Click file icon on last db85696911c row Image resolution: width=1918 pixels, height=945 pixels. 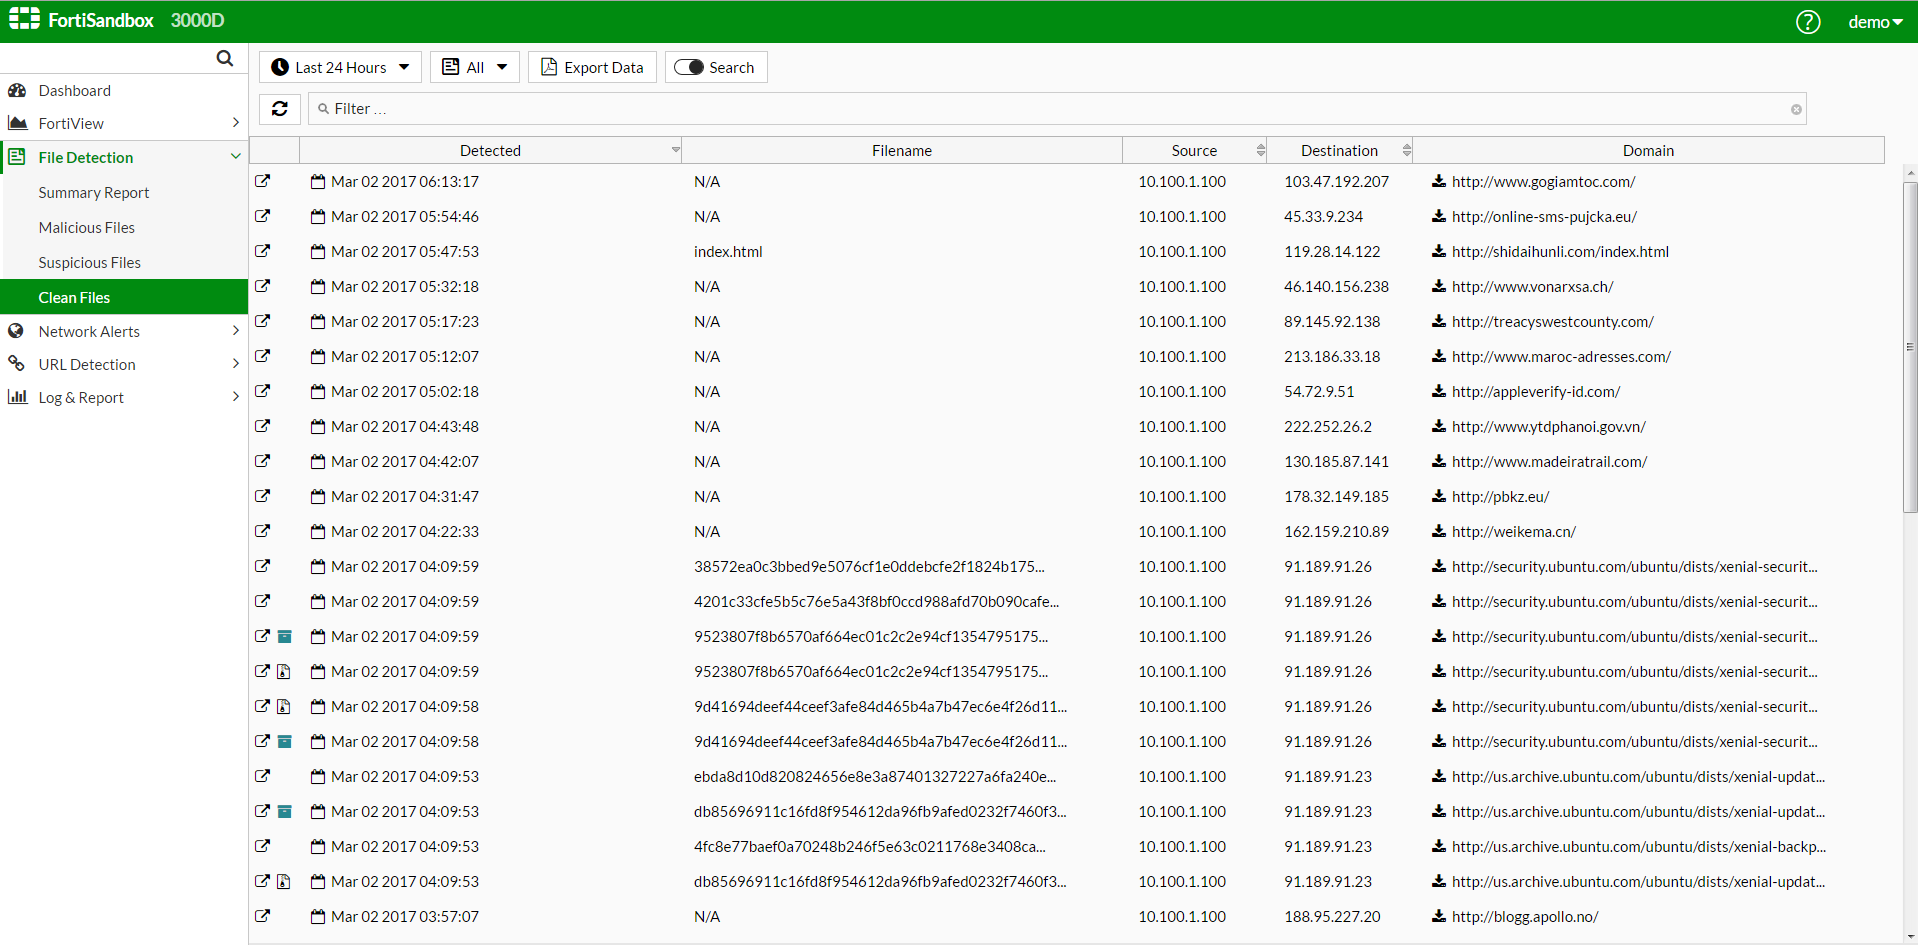[x=284, y=881]
